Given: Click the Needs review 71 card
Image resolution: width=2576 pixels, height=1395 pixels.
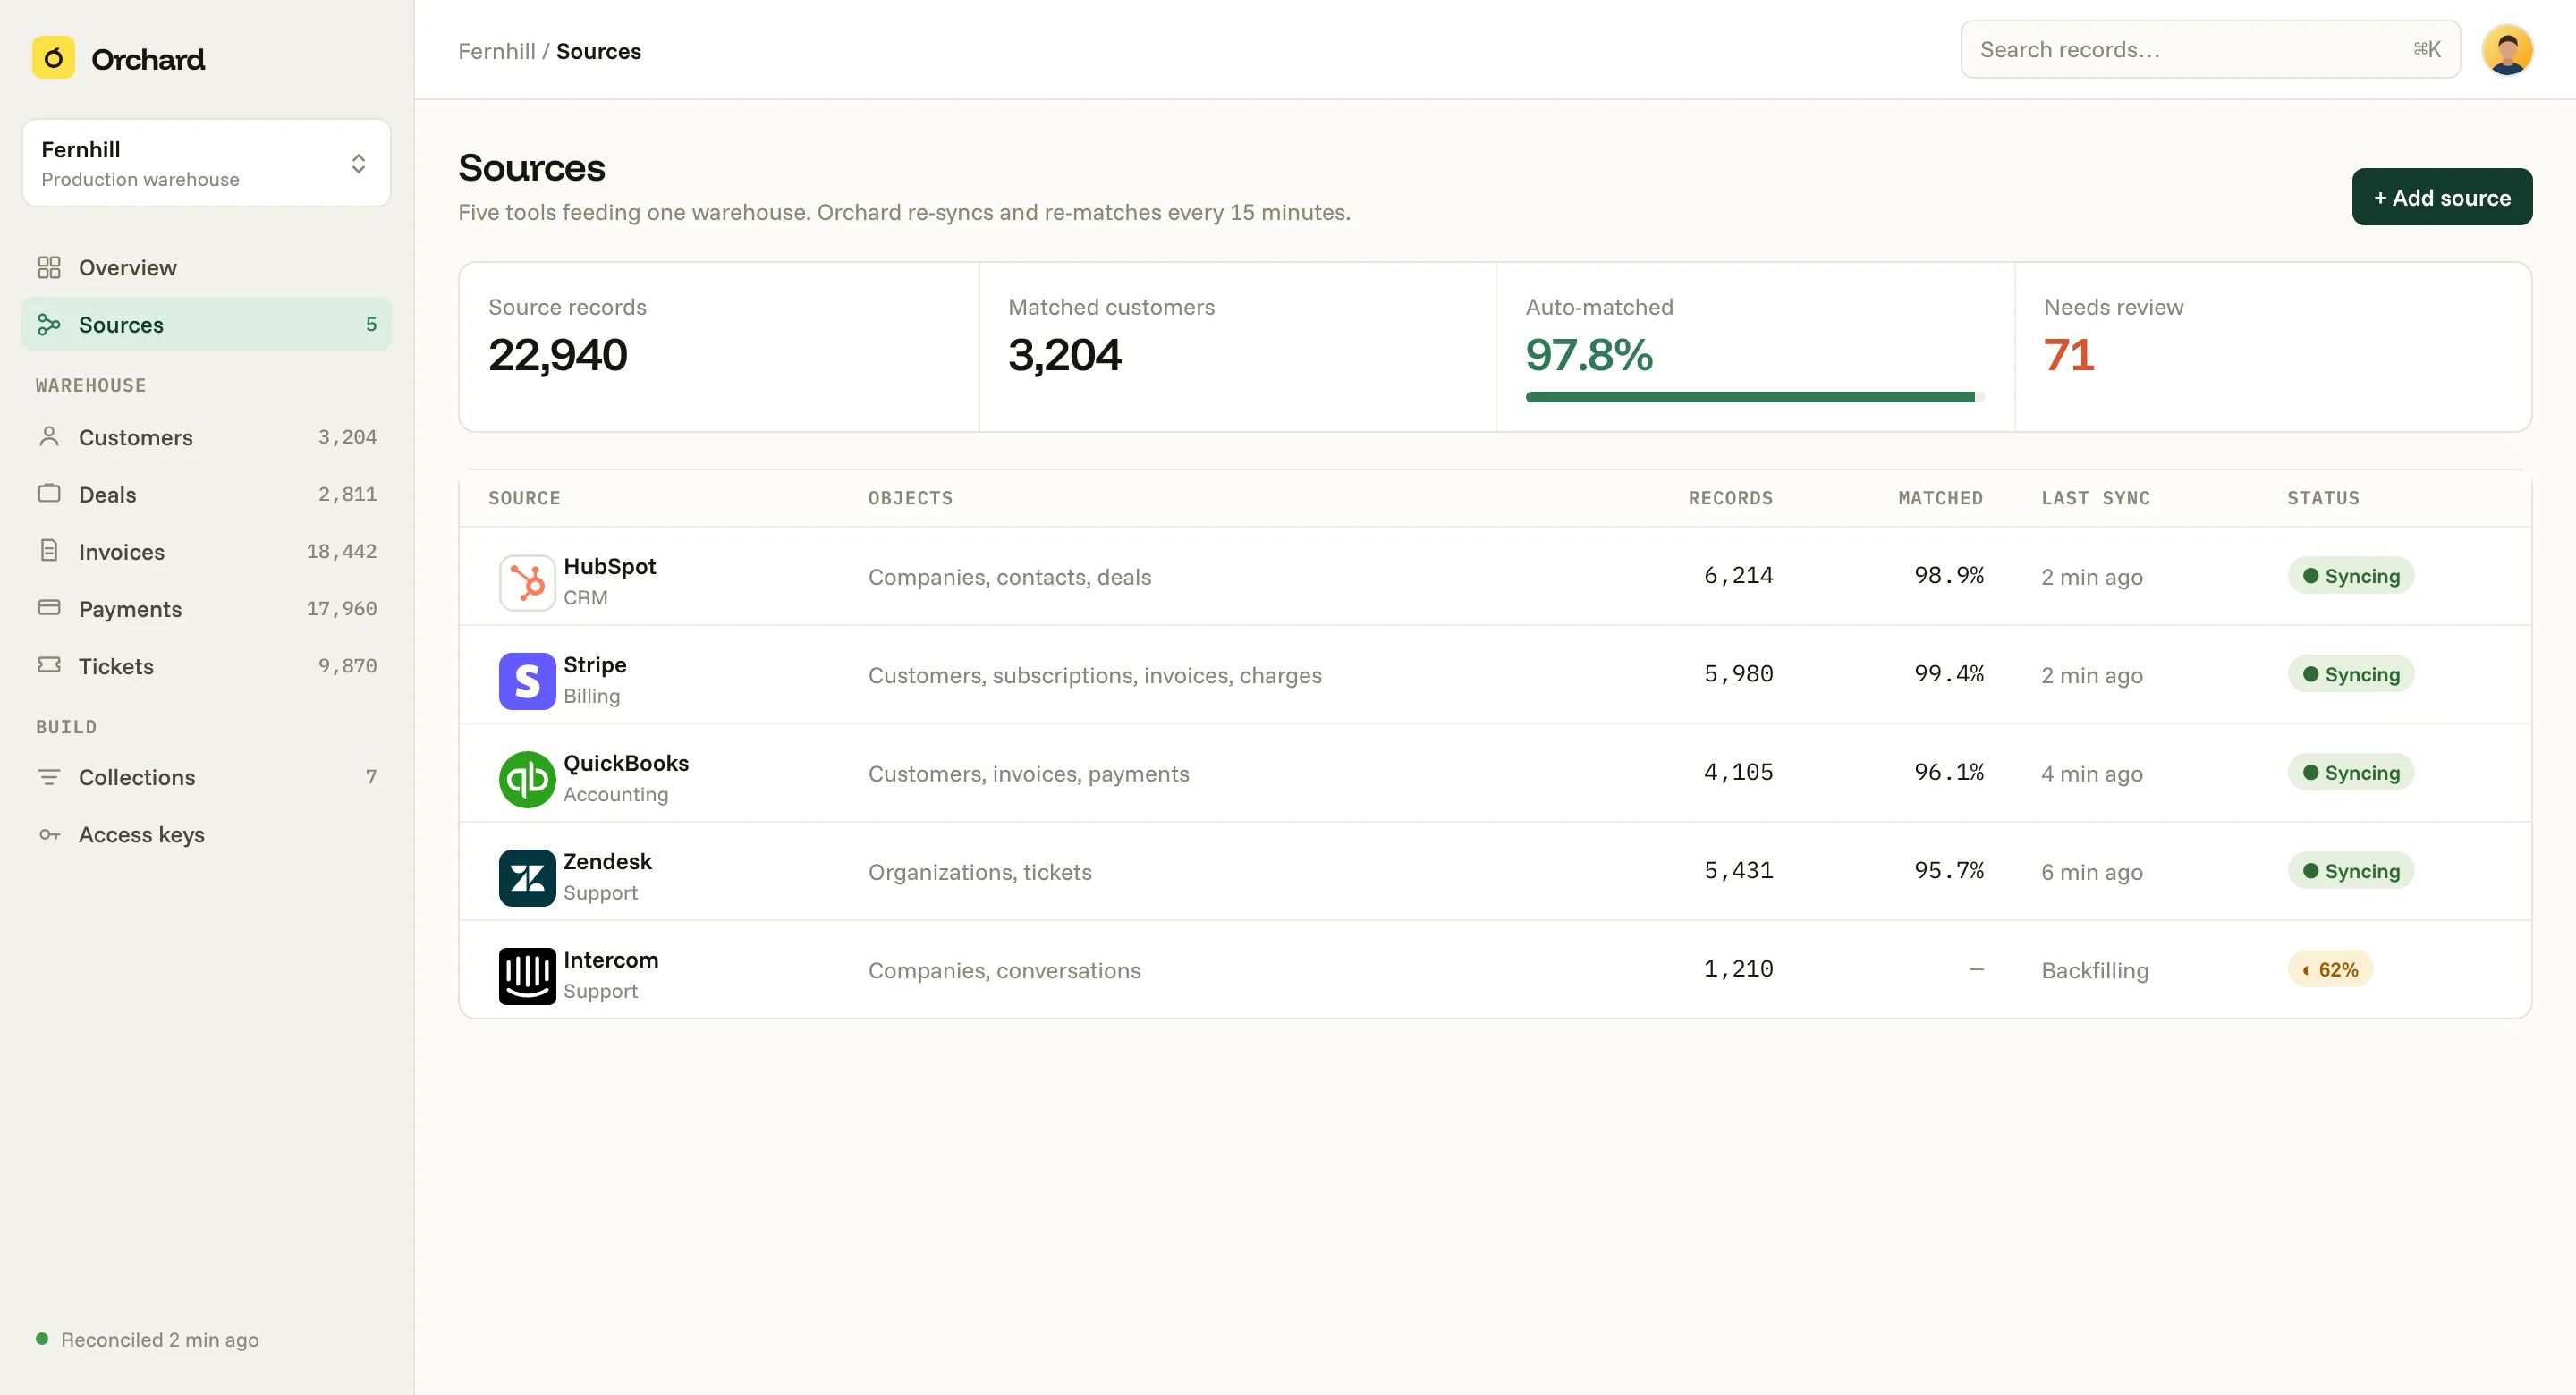Looking at the screenshot, I should click(x=2272, y=347).
